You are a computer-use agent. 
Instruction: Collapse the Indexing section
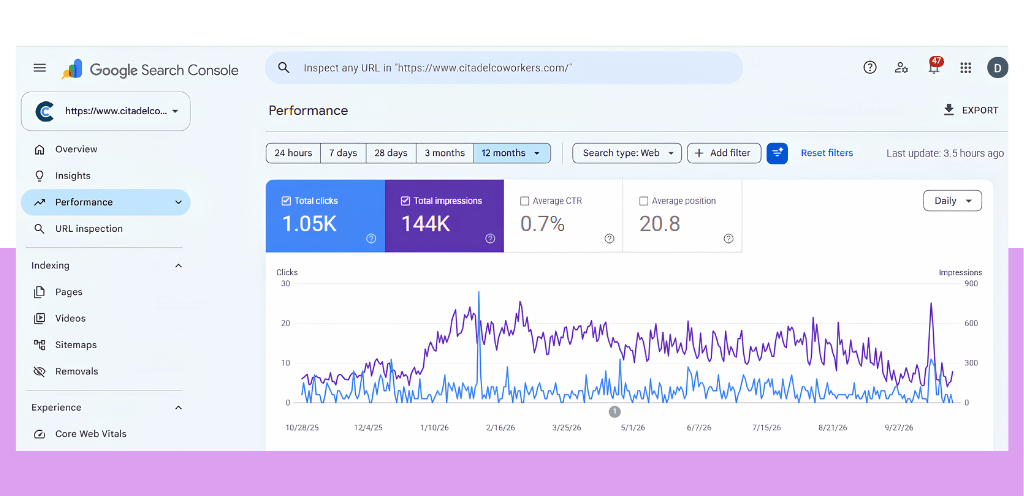tap(178, 266)
